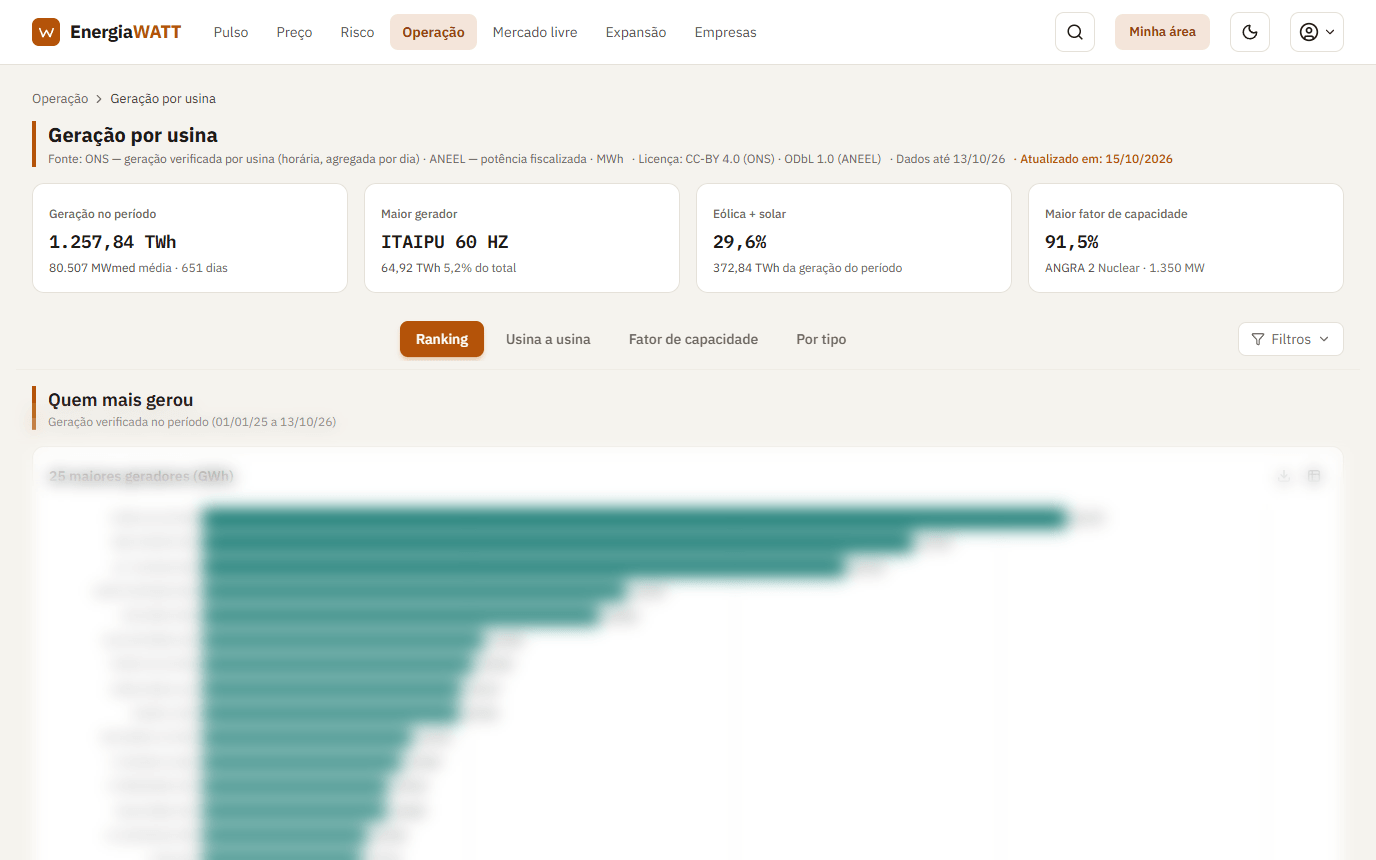Select the Operação nav item
Image resolution: width=1376 pixels, height=860 pixels.
coord(433,32)
